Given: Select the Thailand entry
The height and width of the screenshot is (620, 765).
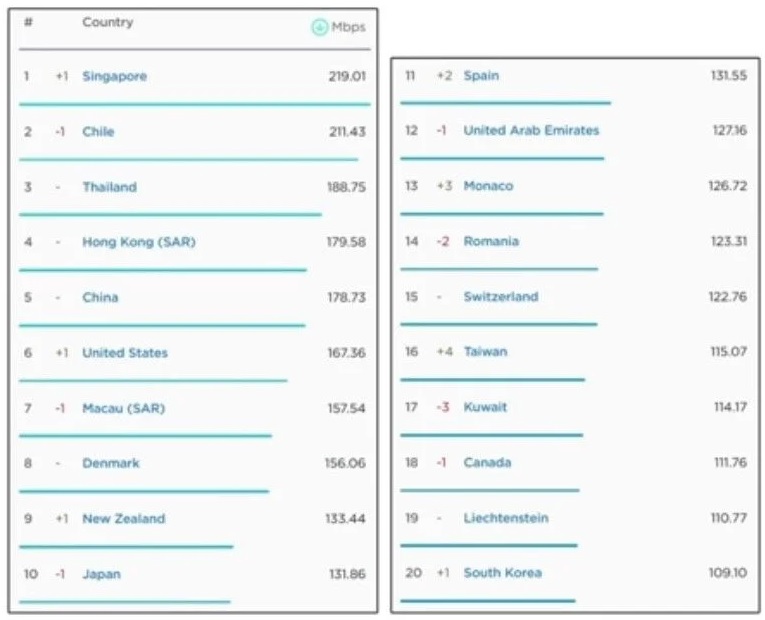Looking at the screenshot, I should tap(109, 187).
